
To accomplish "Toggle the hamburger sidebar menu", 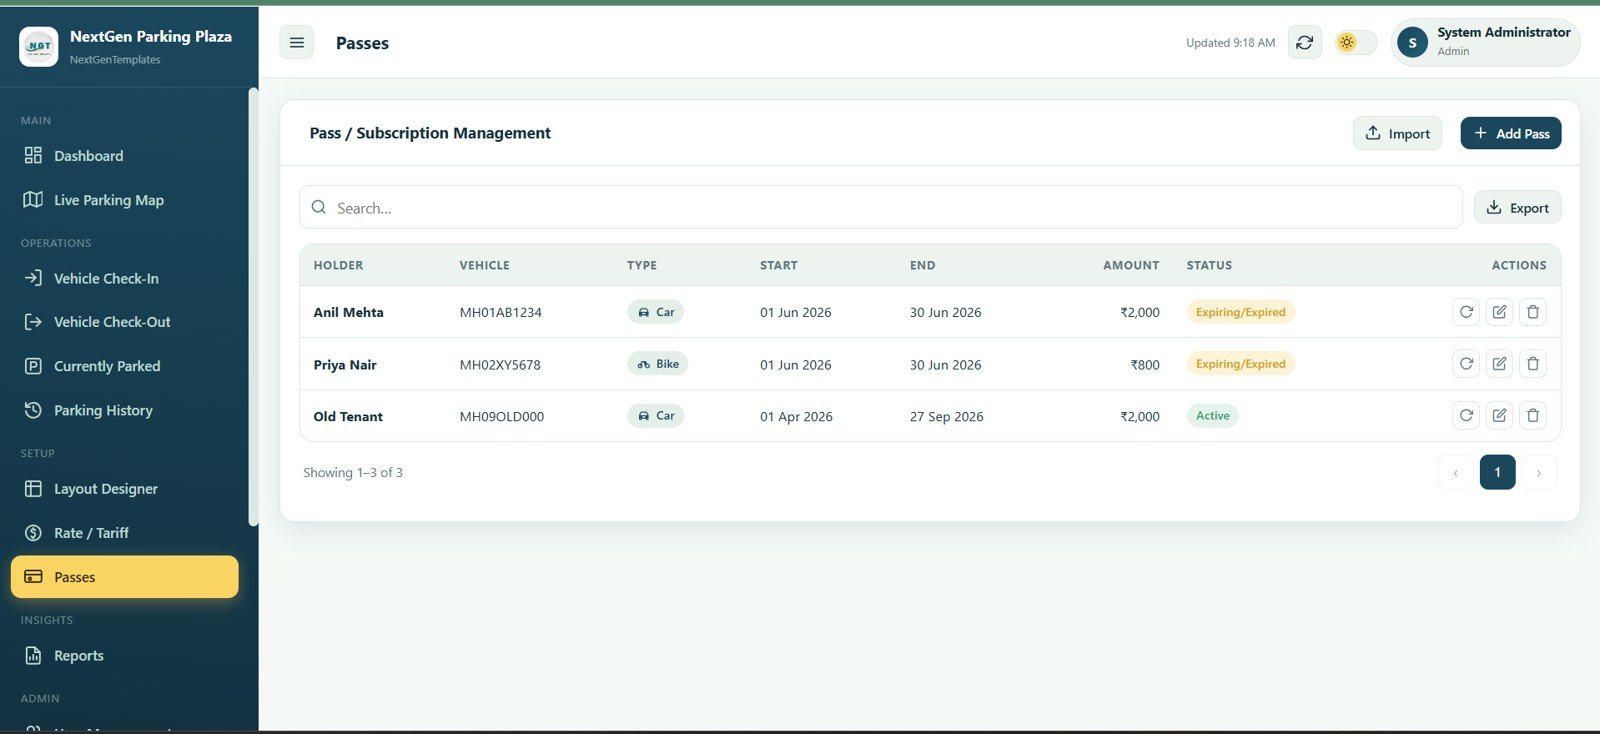I will pos(296,42).
